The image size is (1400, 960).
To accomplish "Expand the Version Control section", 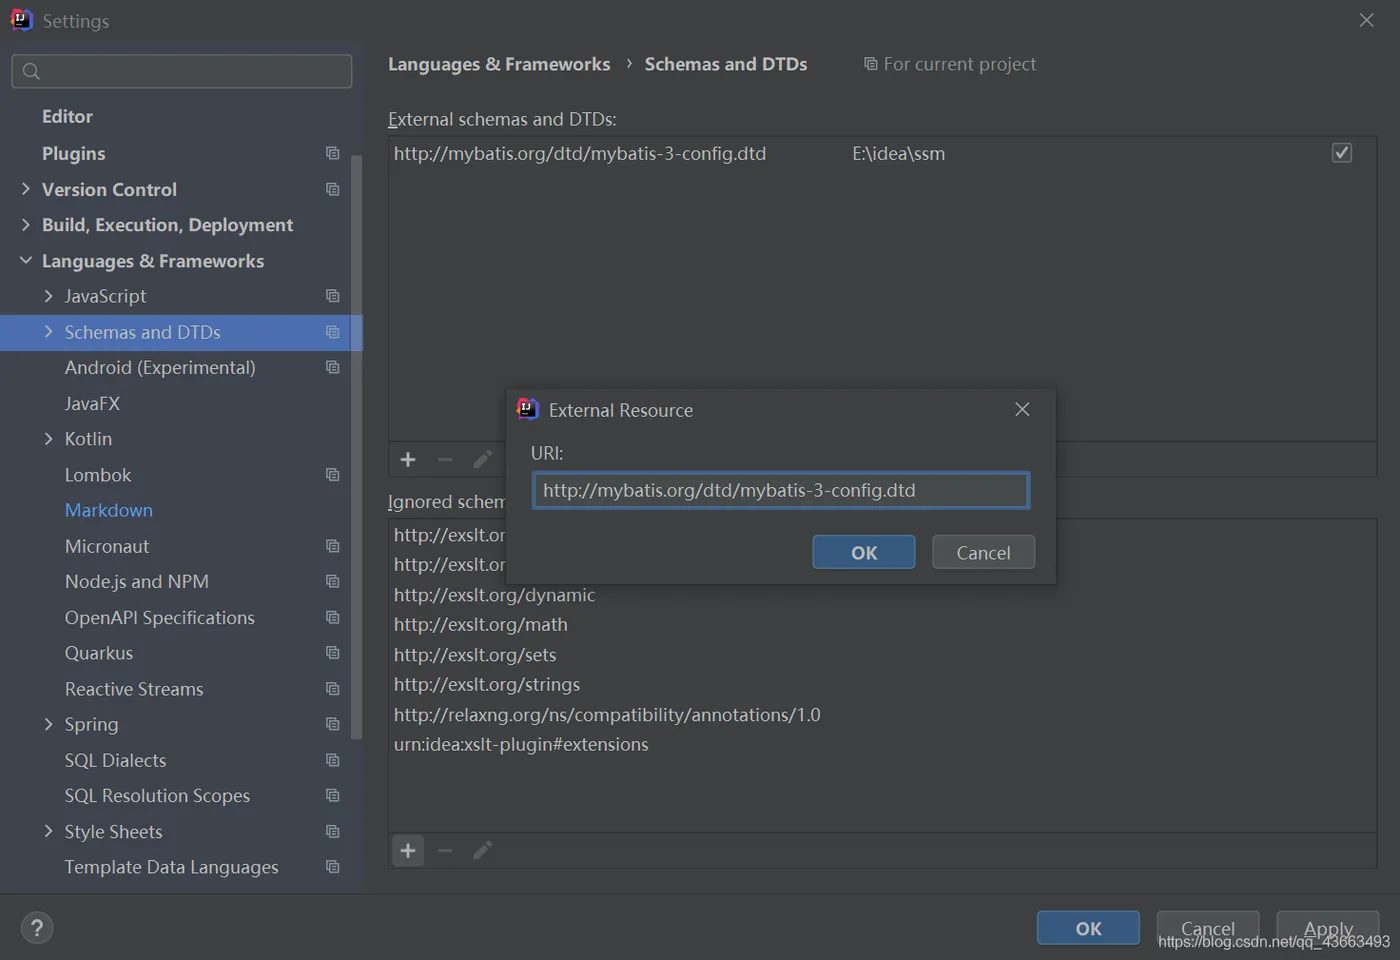I will point(26,189).
